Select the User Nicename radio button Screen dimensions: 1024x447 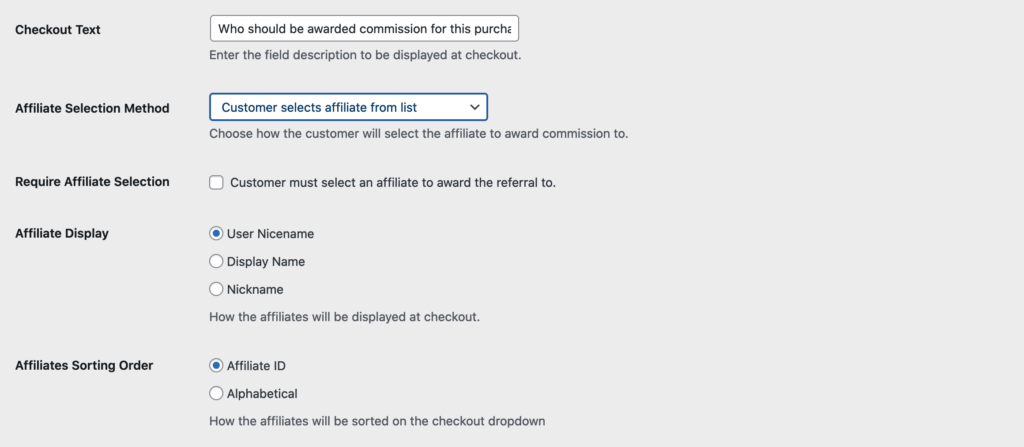pos(216,234)
